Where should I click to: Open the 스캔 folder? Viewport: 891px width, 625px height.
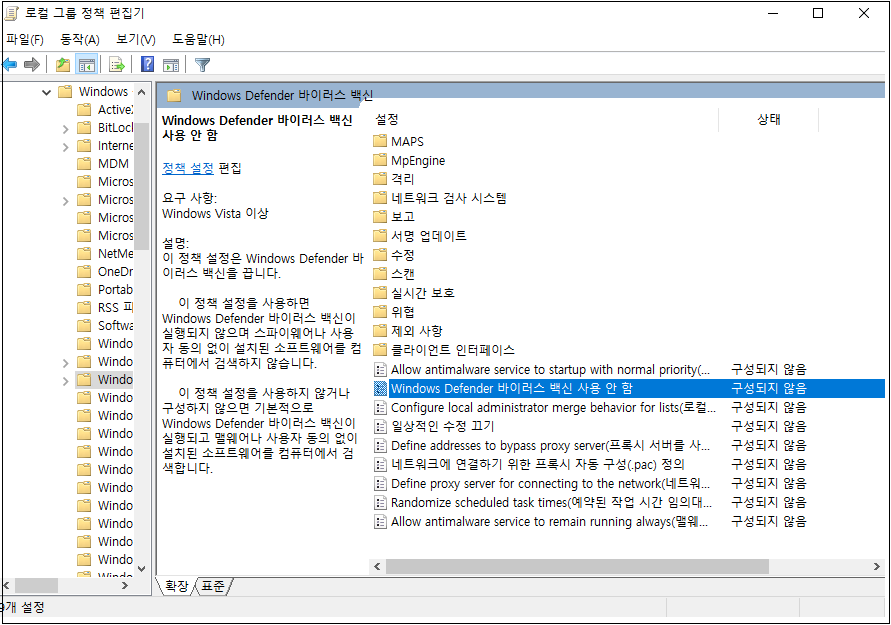pos(394,274)
